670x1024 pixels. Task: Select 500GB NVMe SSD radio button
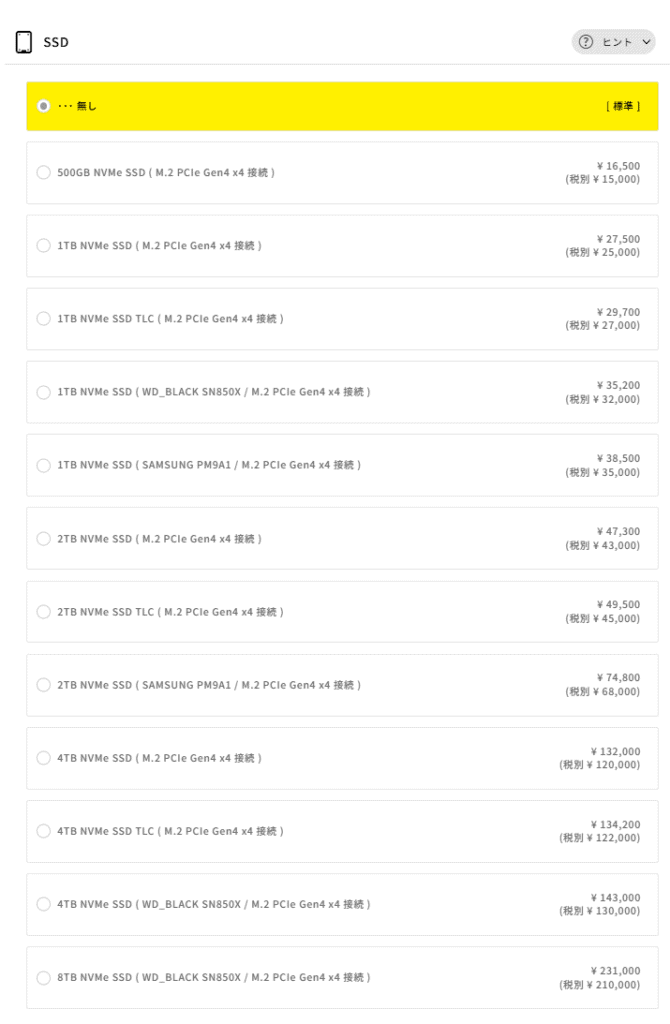pyautogui.click(x=43, y=173)
